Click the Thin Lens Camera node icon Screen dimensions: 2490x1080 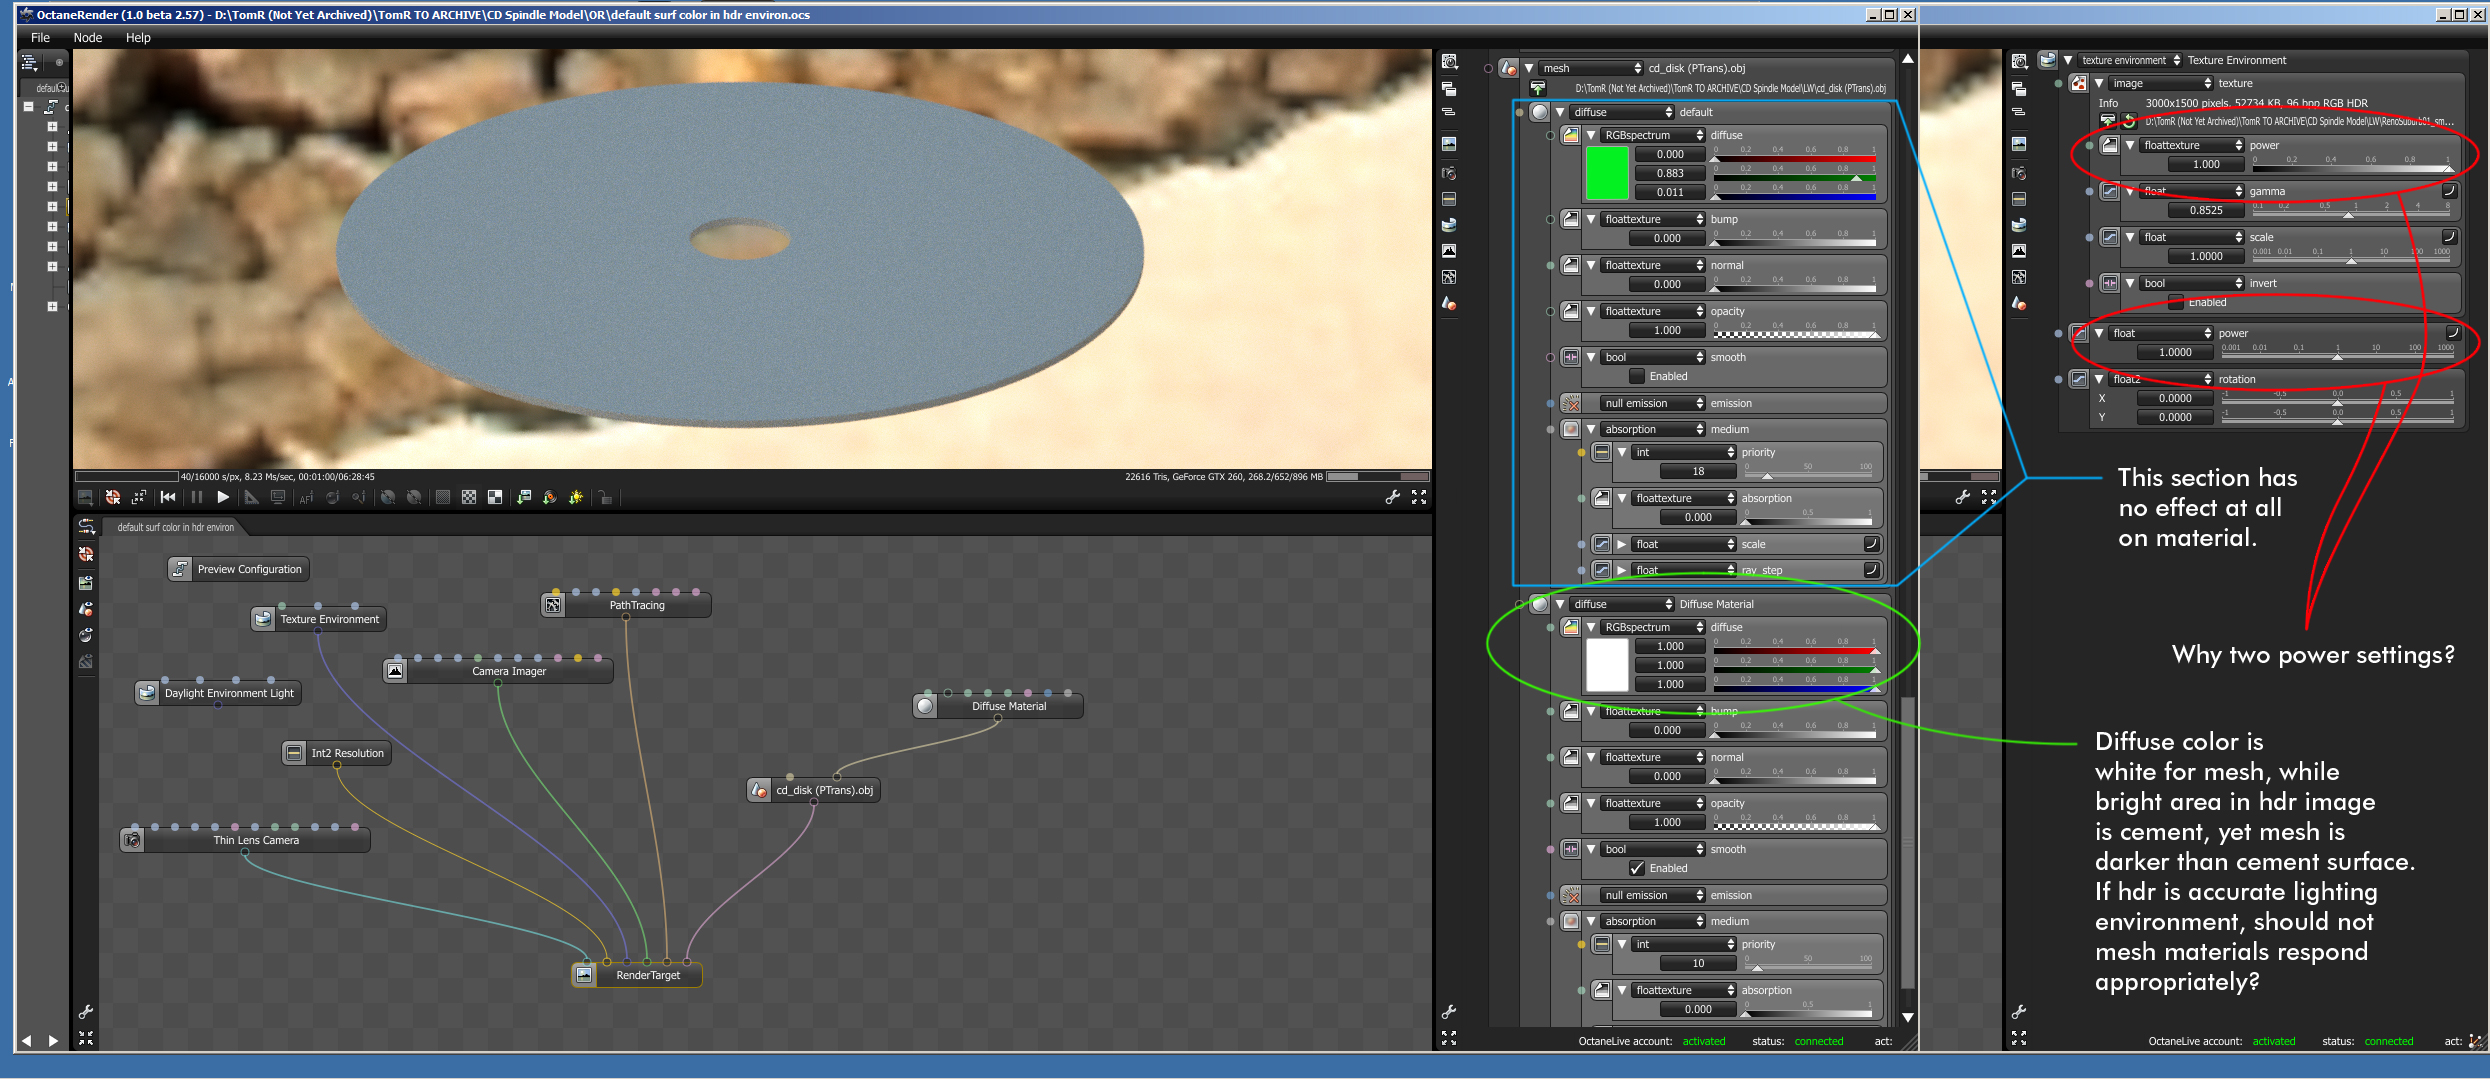(x=132, y=840)
